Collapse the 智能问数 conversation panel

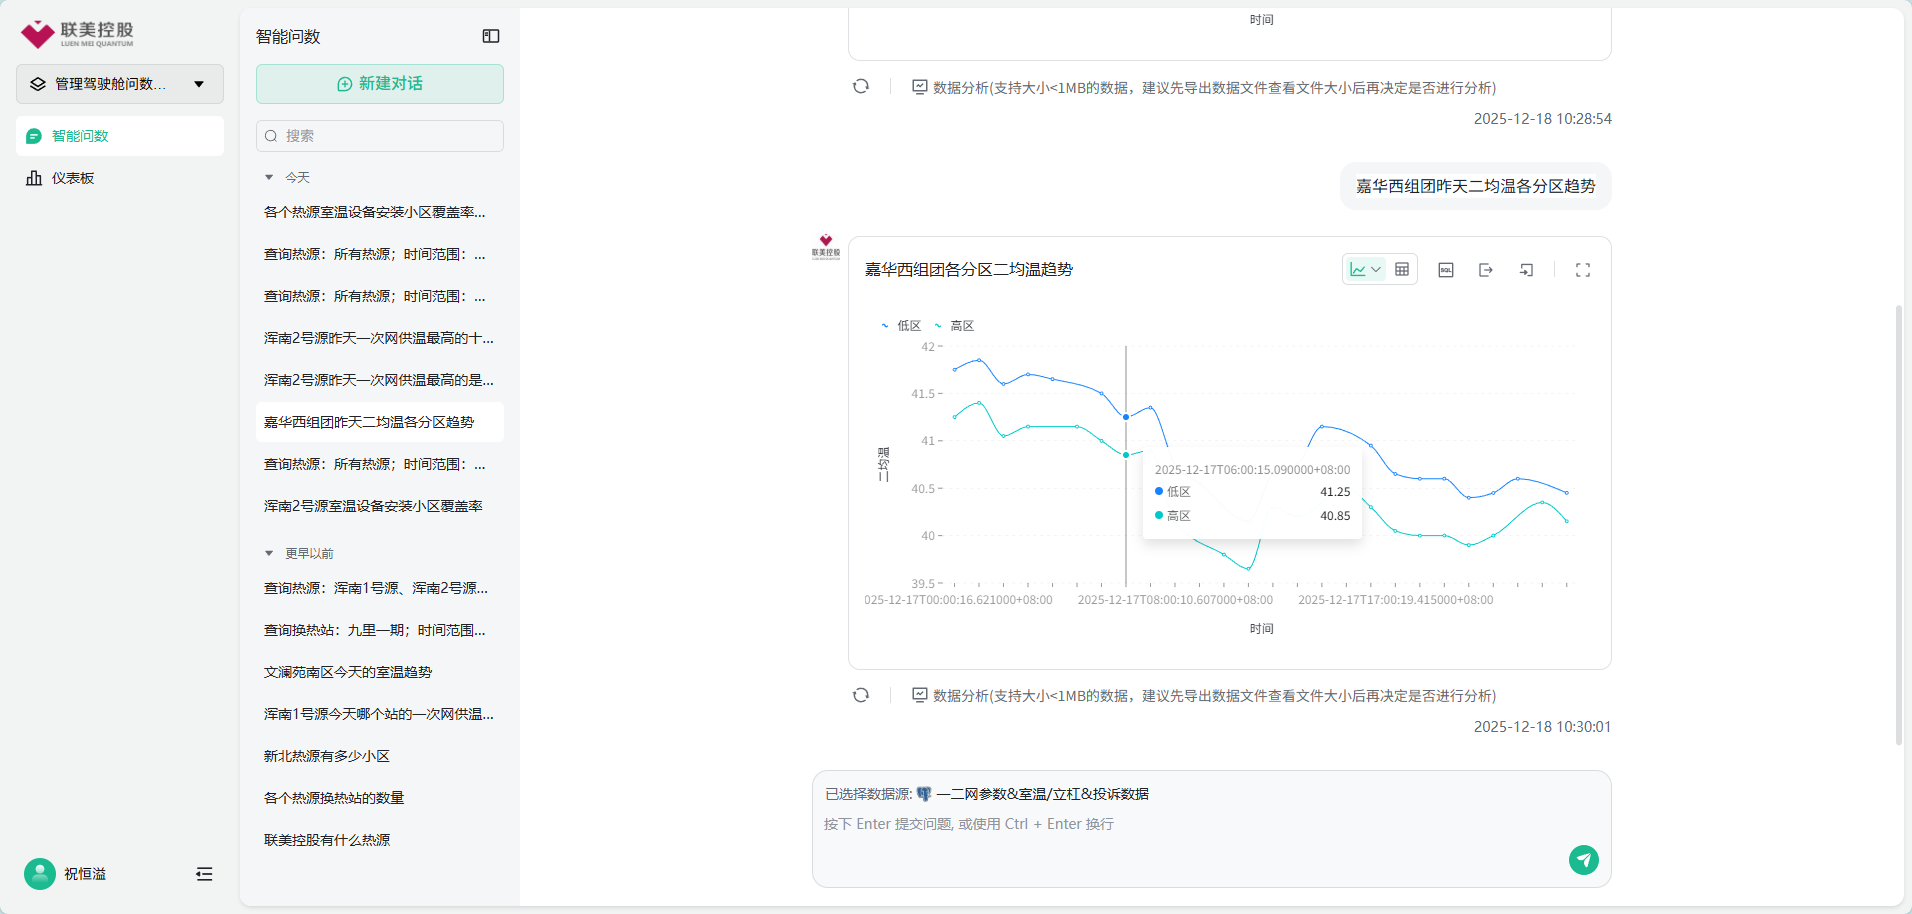(491, 36)
